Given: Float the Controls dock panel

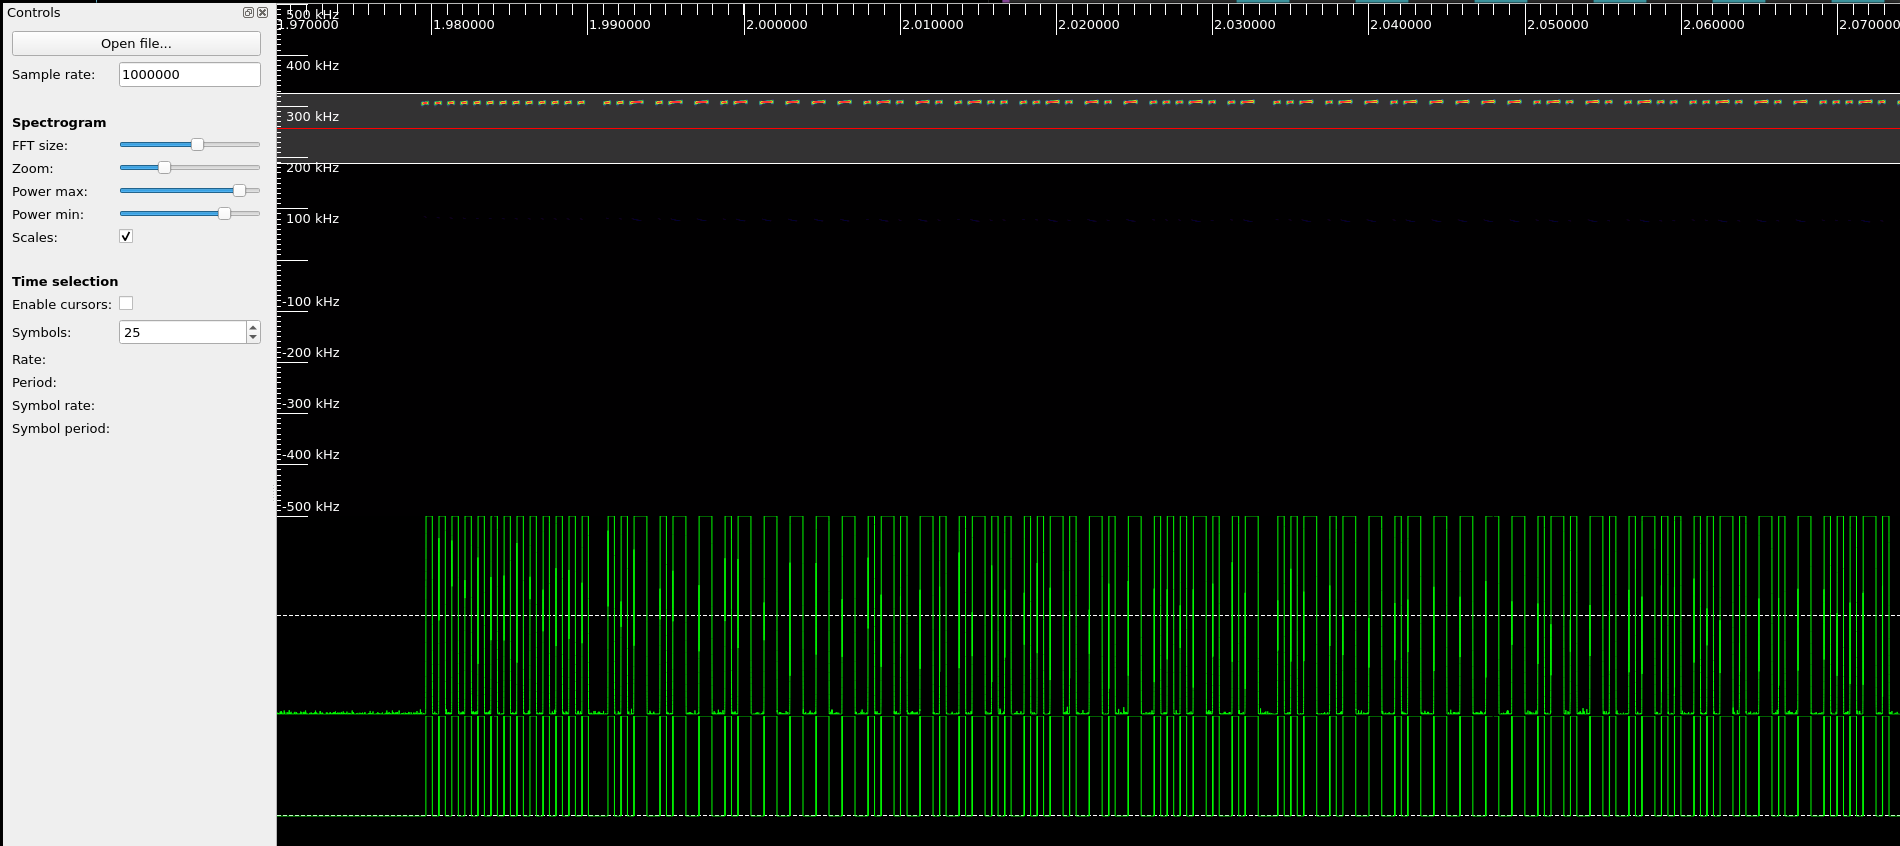Looking at the screenshot, I should 248,13.
